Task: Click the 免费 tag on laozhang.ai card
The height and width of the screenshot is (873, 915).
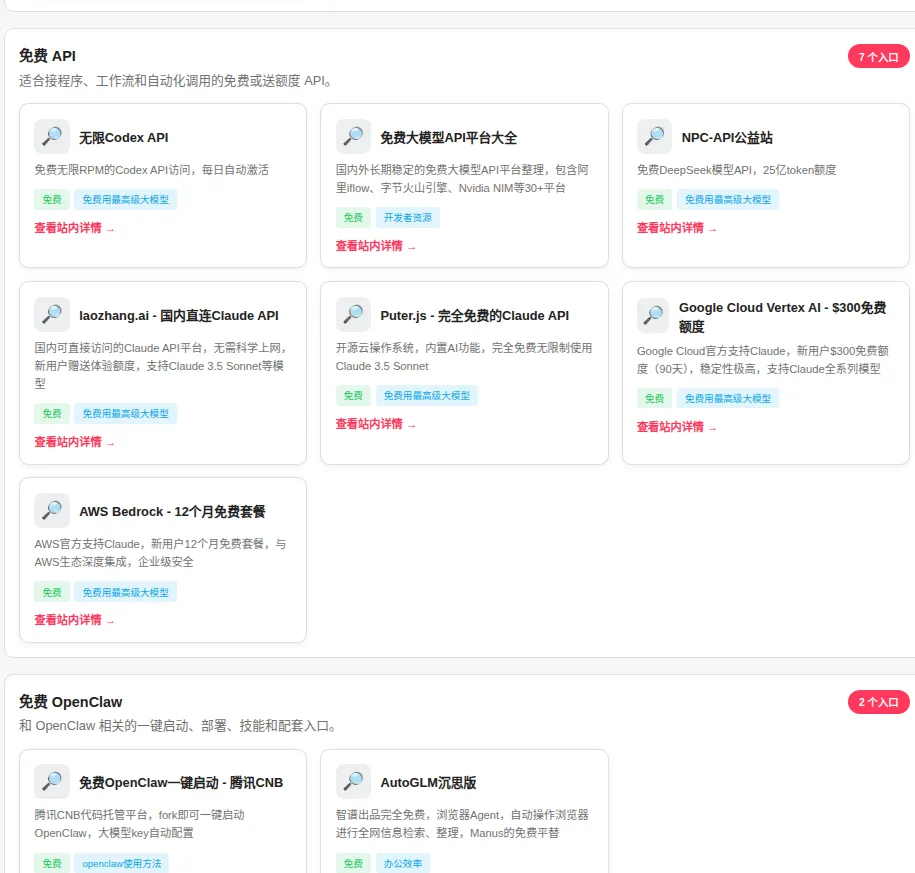Action: (x=52, y=414)
